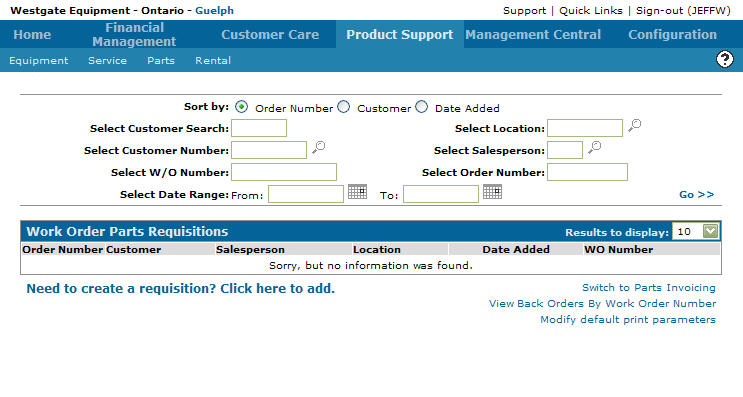Open the Configuration tab
The image size is (743, 397).
click(x=672, y=35)
